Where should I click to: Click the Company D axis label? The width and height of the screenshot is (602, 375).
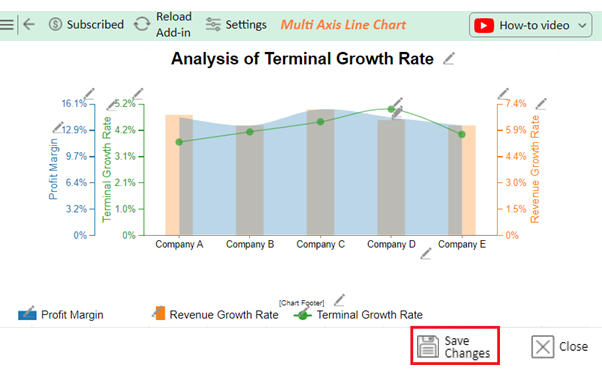391,244
